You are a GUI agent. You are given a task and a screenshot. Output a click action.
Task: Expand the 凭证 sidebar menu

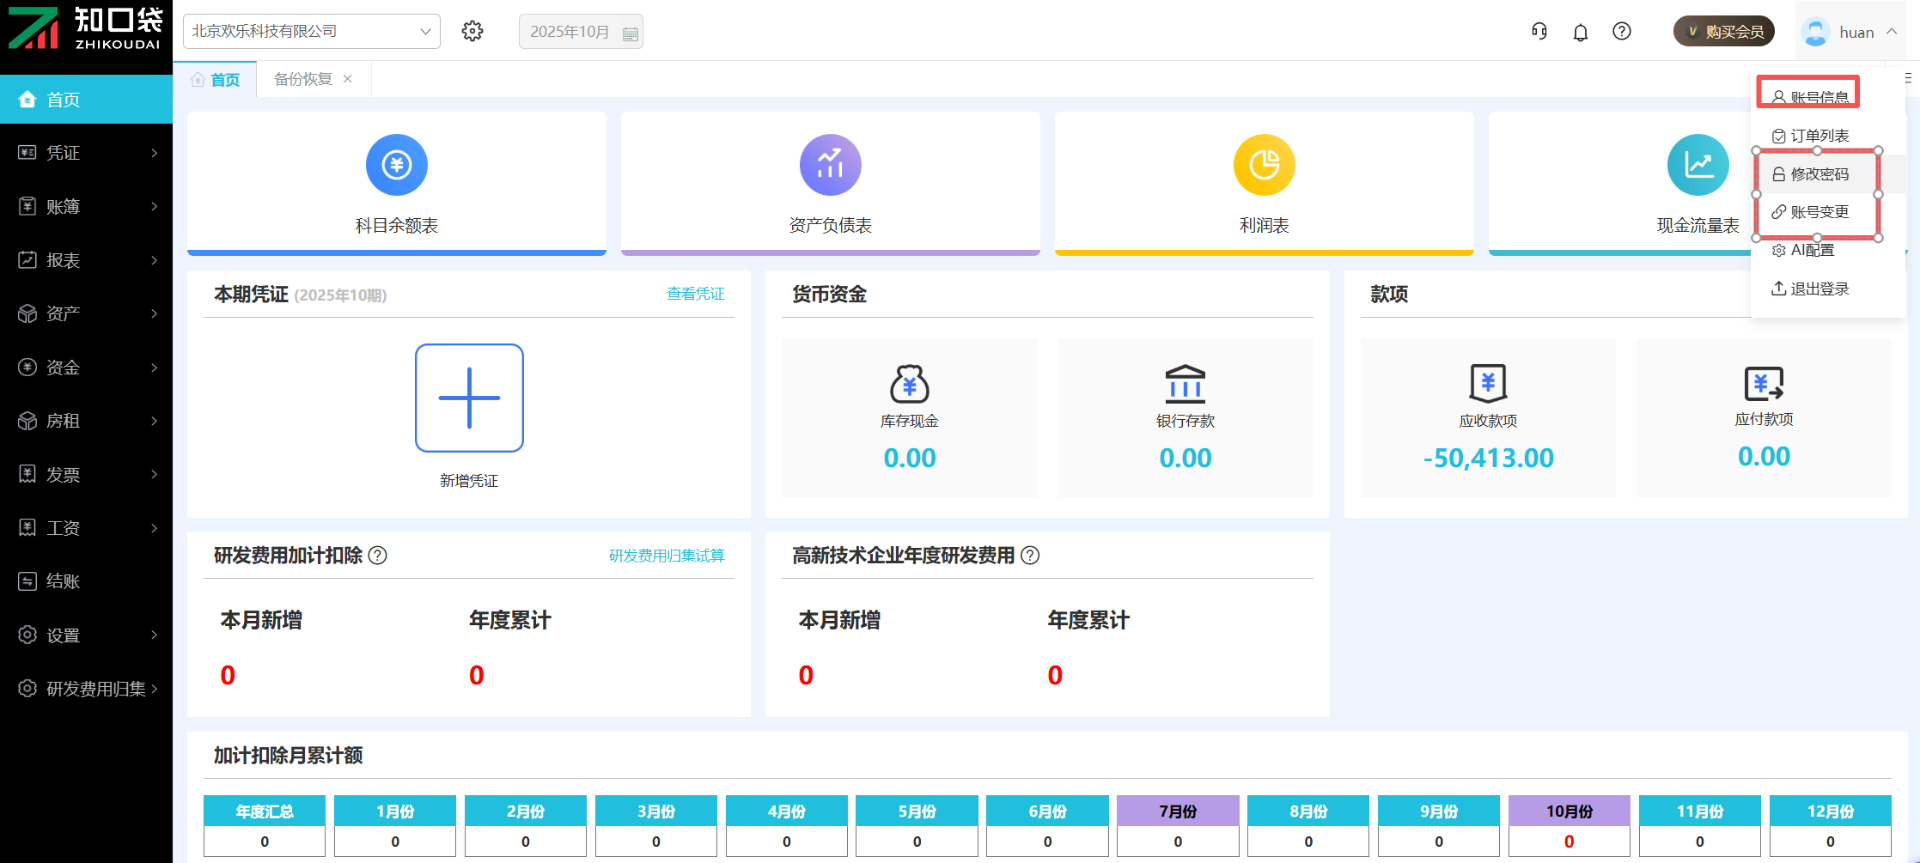tap(87, 153)
